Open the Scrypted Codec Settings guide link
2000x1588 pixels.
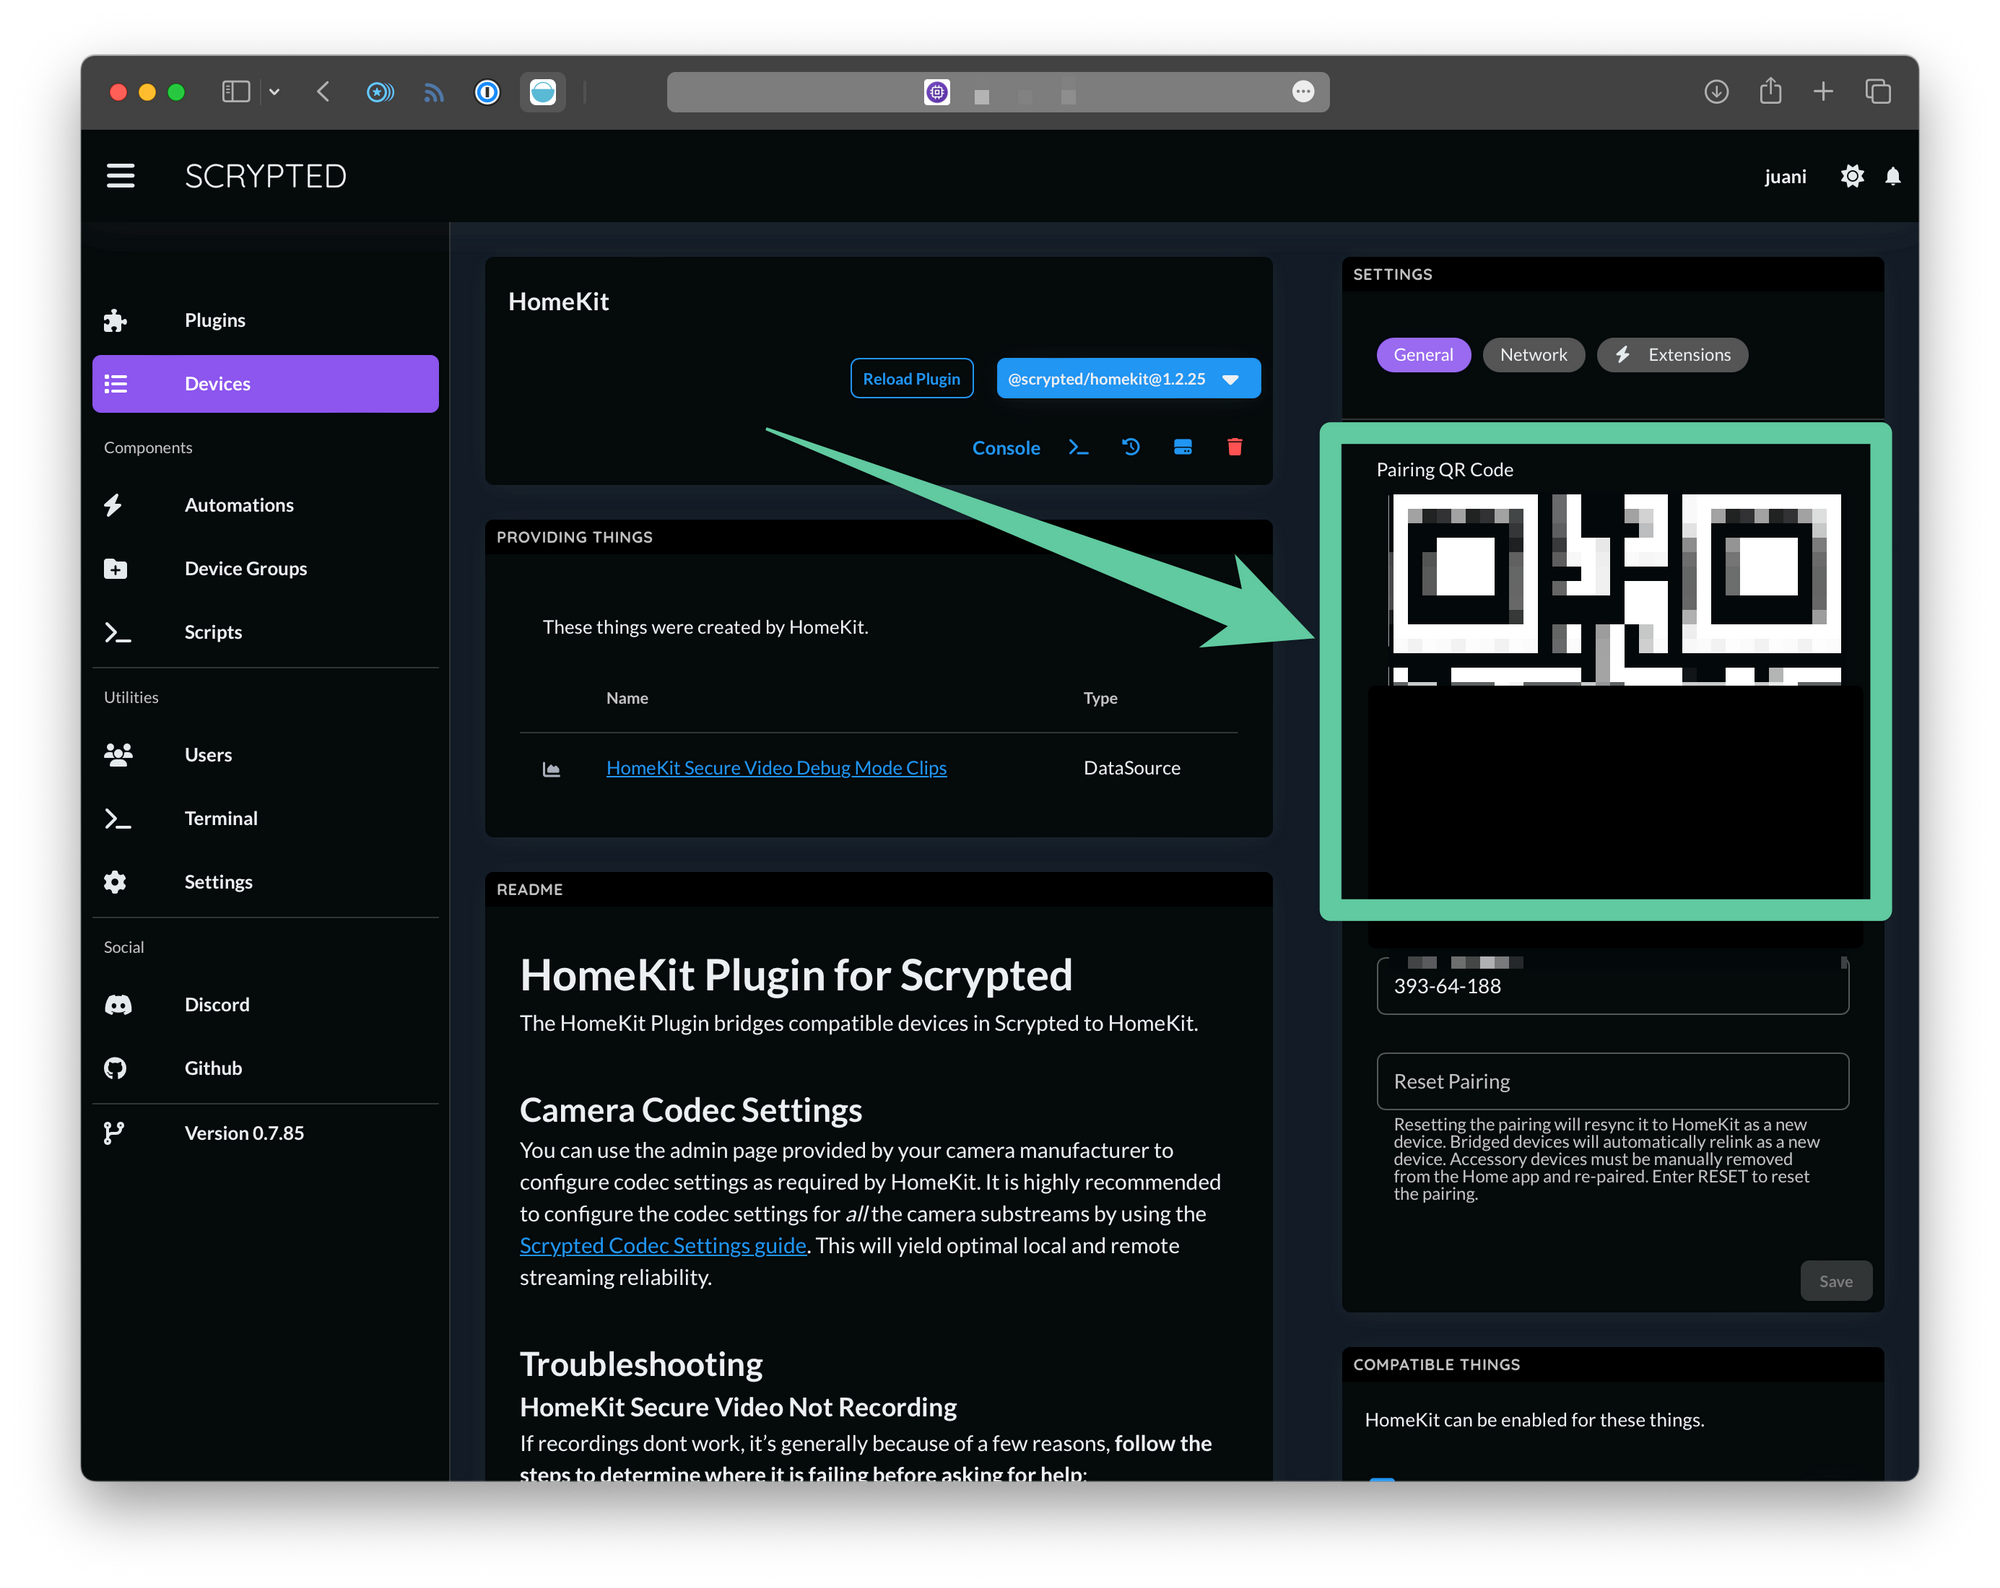tap(663, 1246)
